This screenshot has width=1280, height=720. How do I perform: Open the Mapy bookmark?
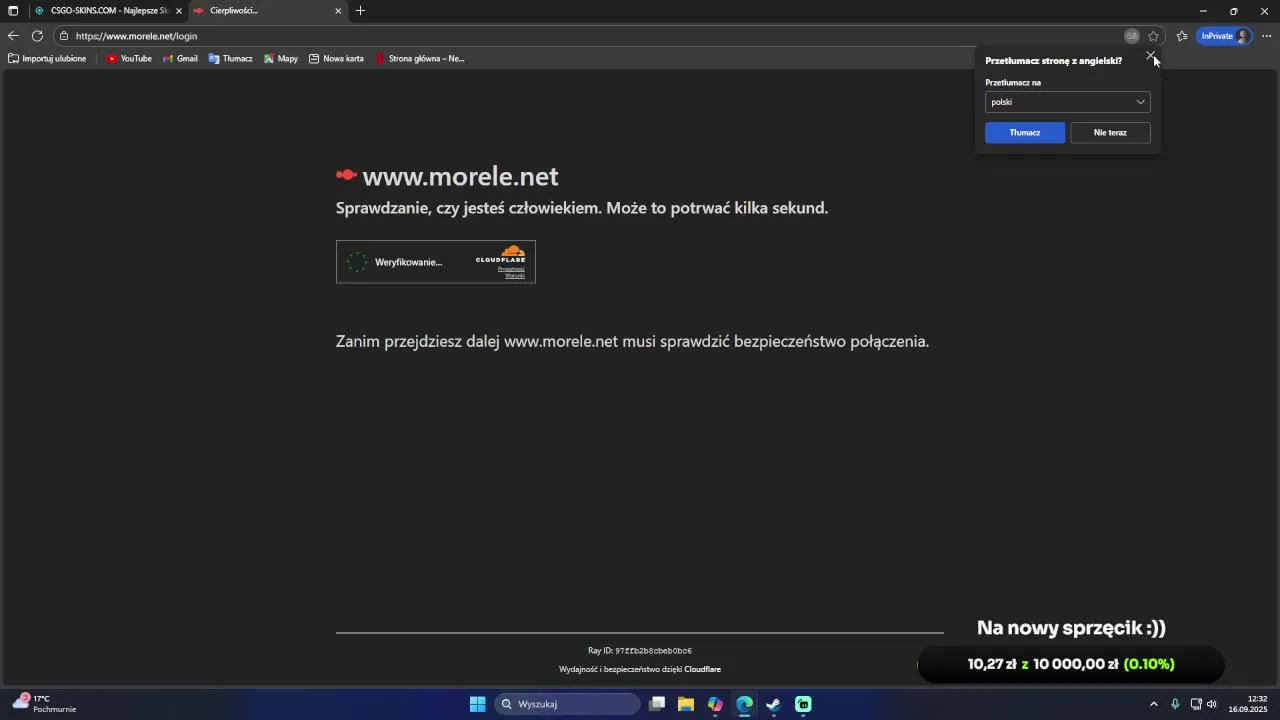click(281, 59)
